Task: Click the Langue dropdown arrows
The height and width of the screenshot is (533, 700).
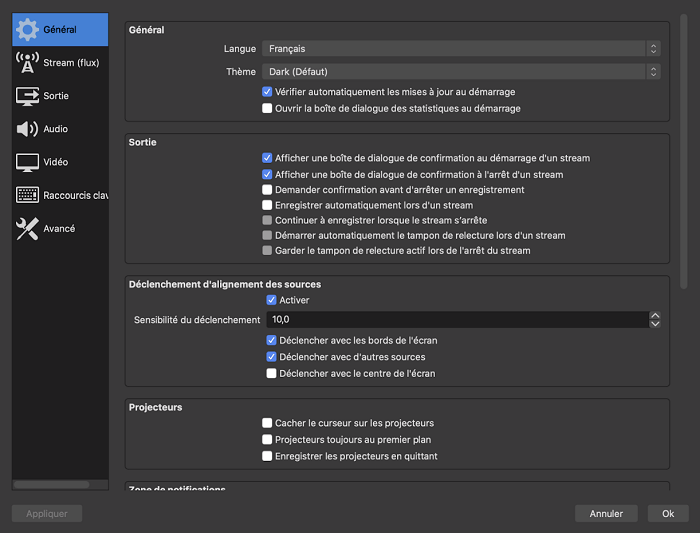Action: (653, 49)
